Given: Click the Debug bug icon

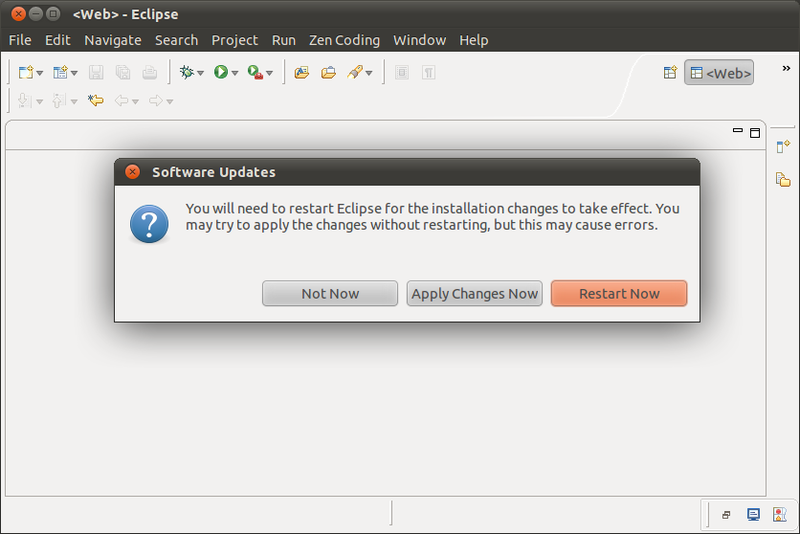Looking at the screenshot, I should click(186, 72).
